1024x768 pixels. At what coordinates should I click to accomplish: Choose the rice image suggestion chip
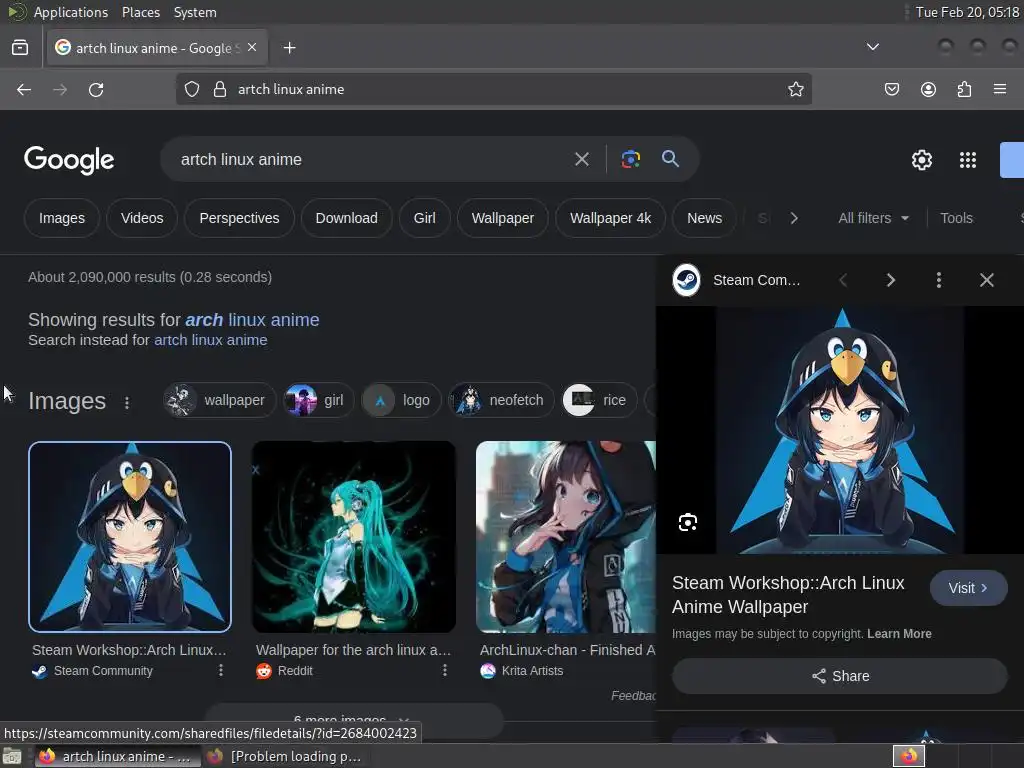(x=600, y=400)
